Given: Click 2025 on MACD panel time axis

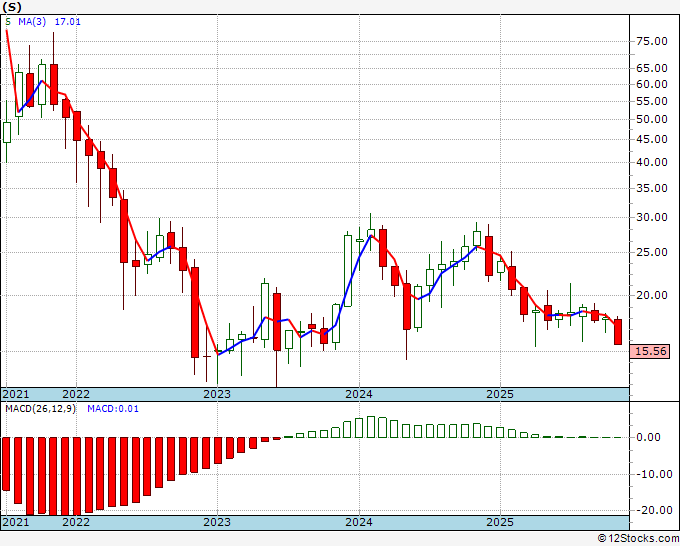Looking at the screenshot, I should 500,522.
